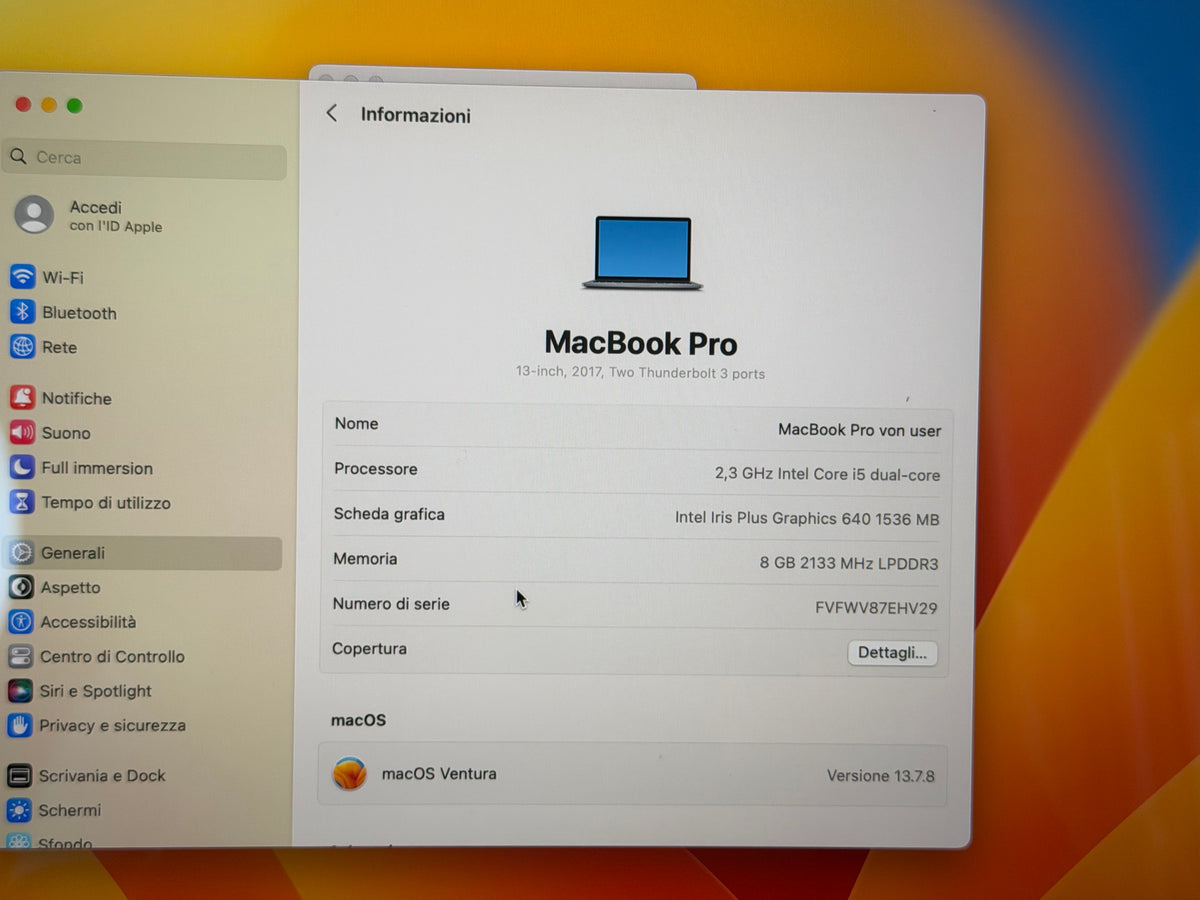
Task: Select Bluetooth label in sidebar
Action: [79, 313]
